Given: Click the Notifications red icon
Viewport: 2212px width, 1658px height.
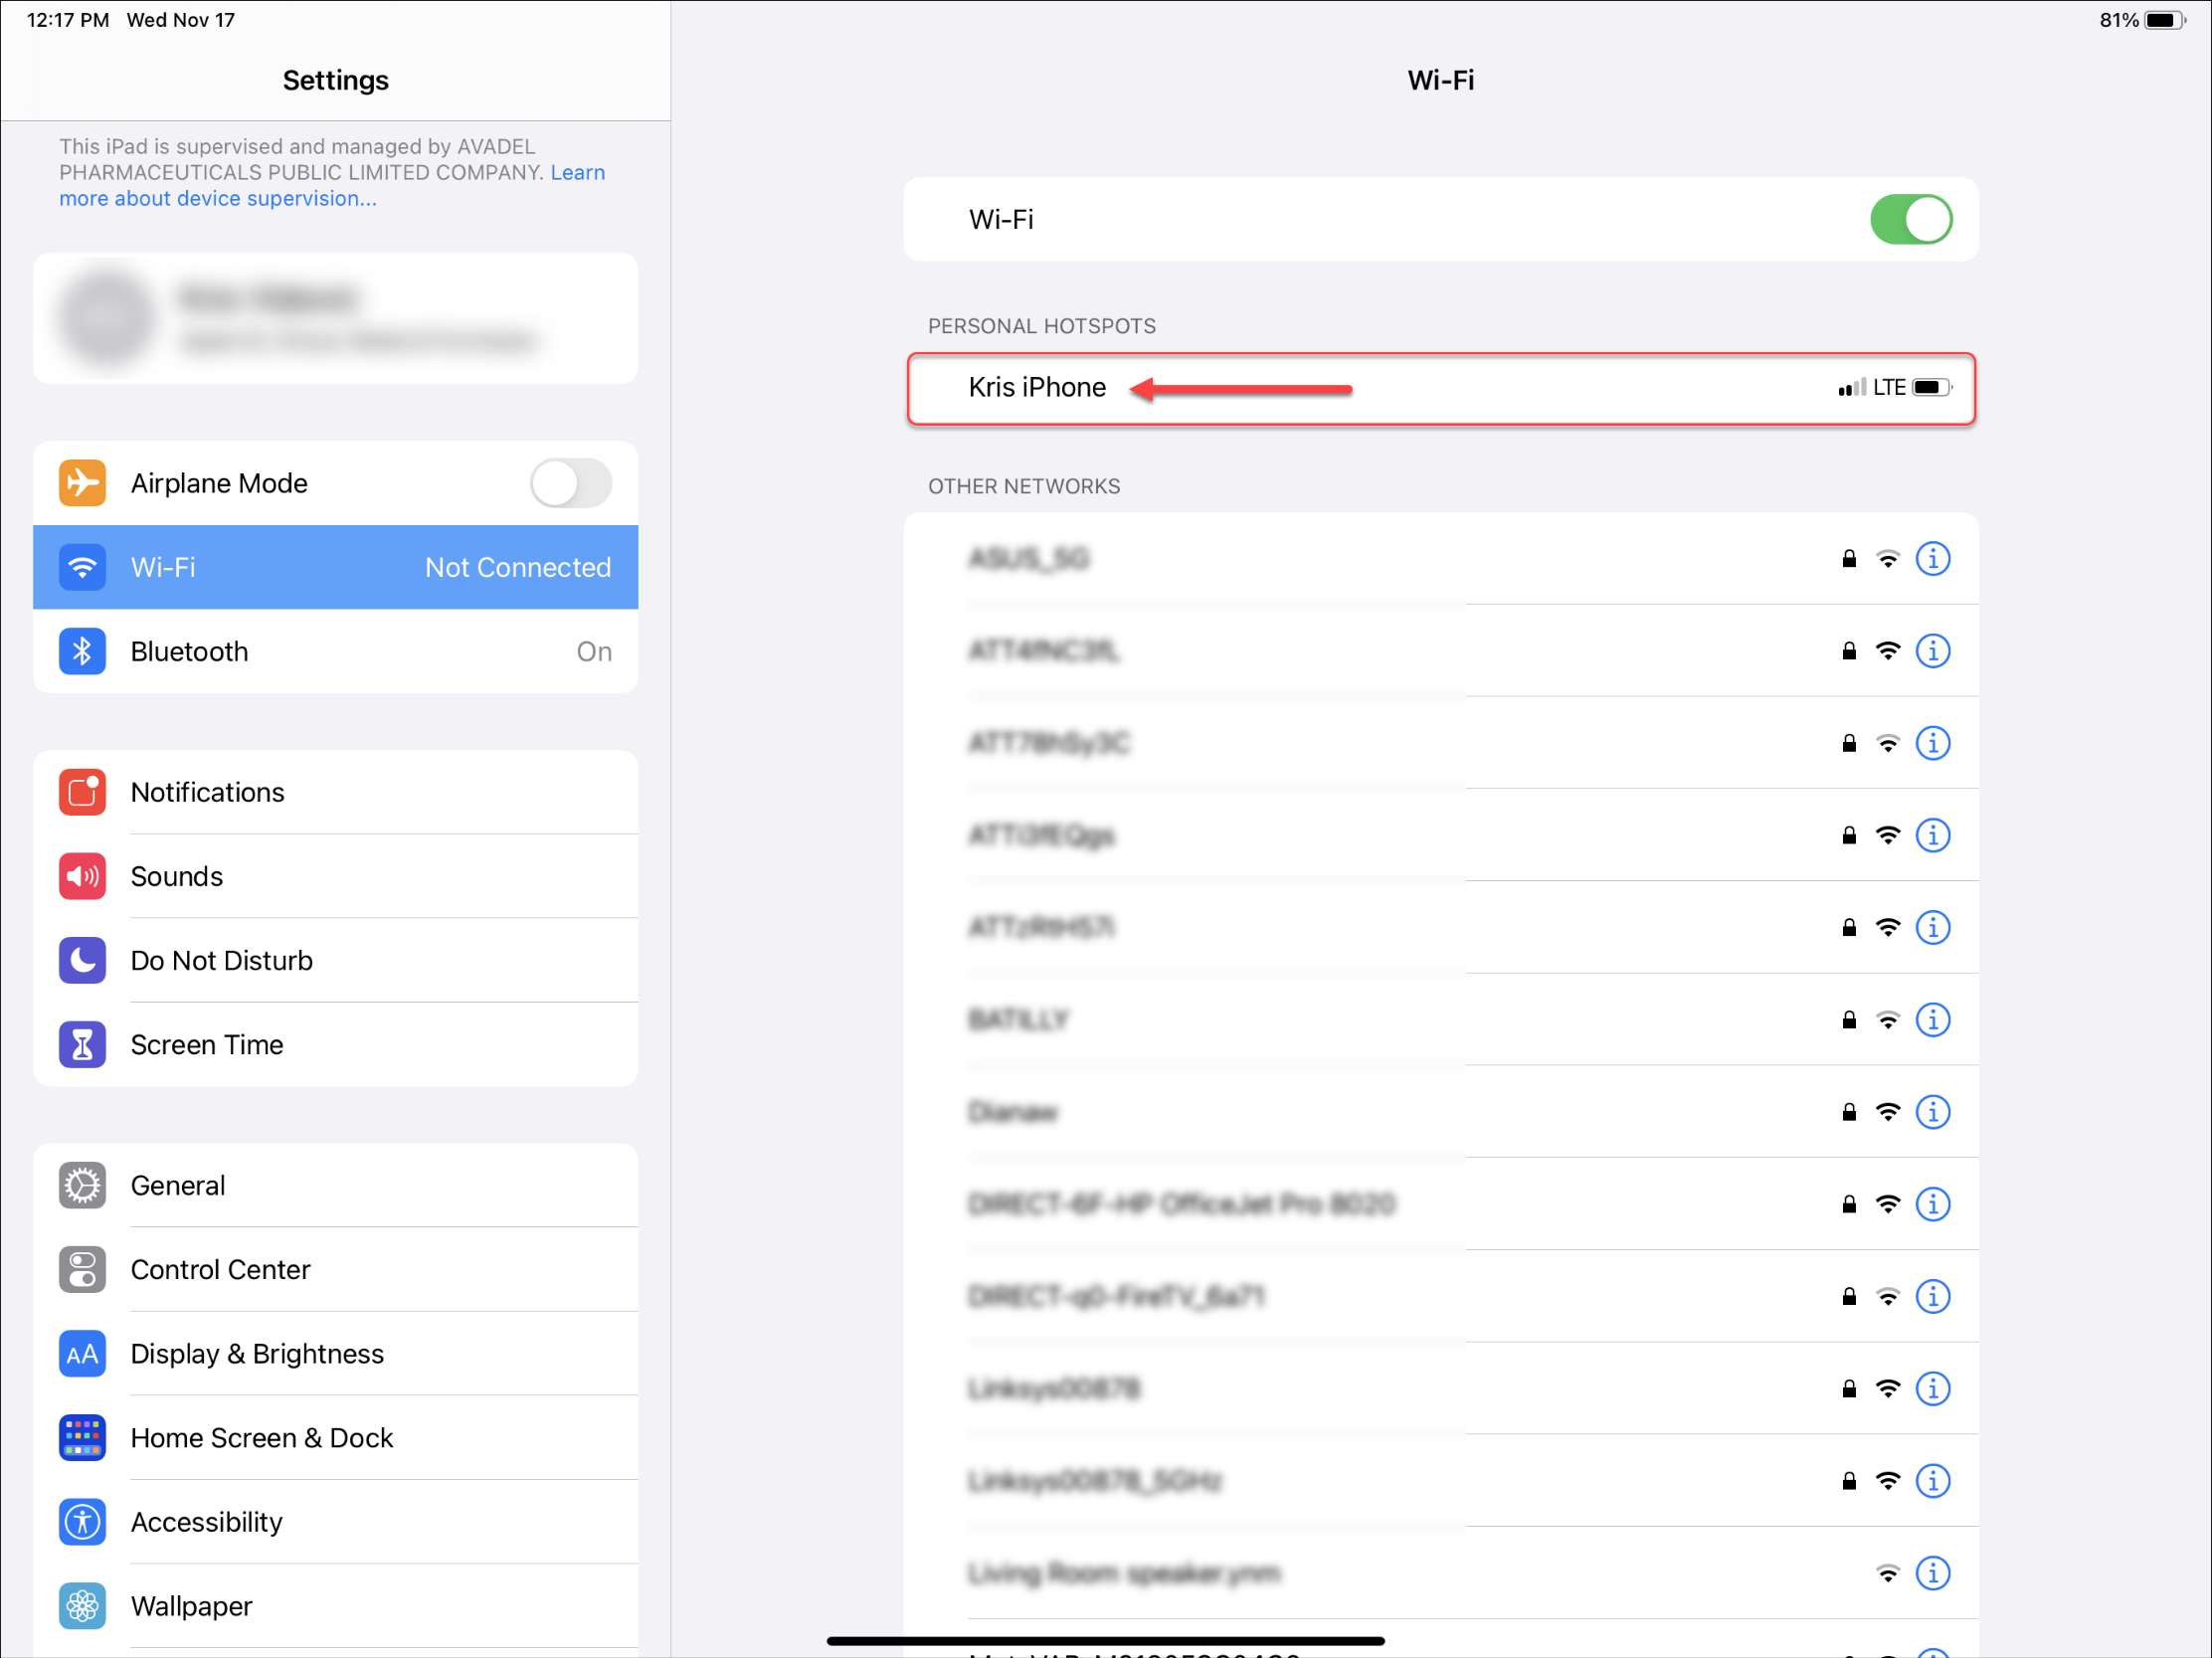Looking at the screenshot, I should tap(82, 792).
